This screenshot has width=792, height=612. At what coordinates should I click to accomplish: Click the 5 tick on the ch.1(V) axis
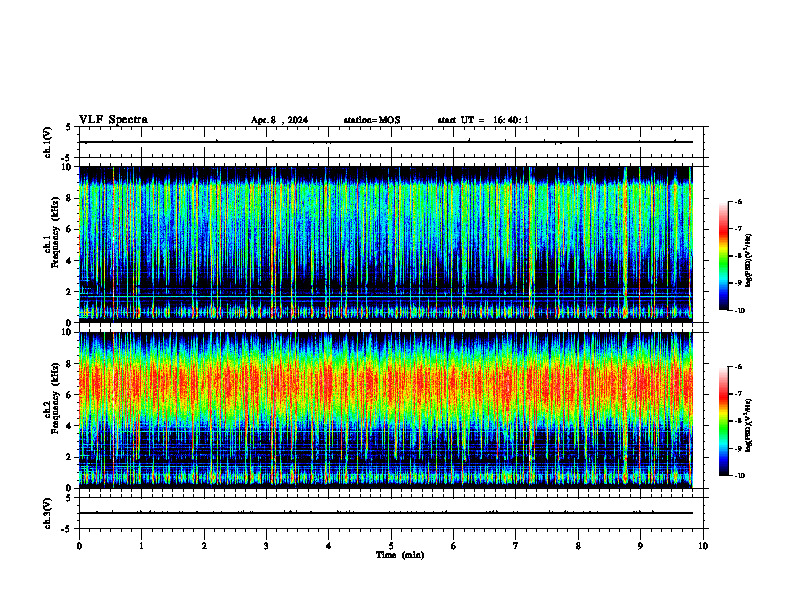(x=70, y=127)
